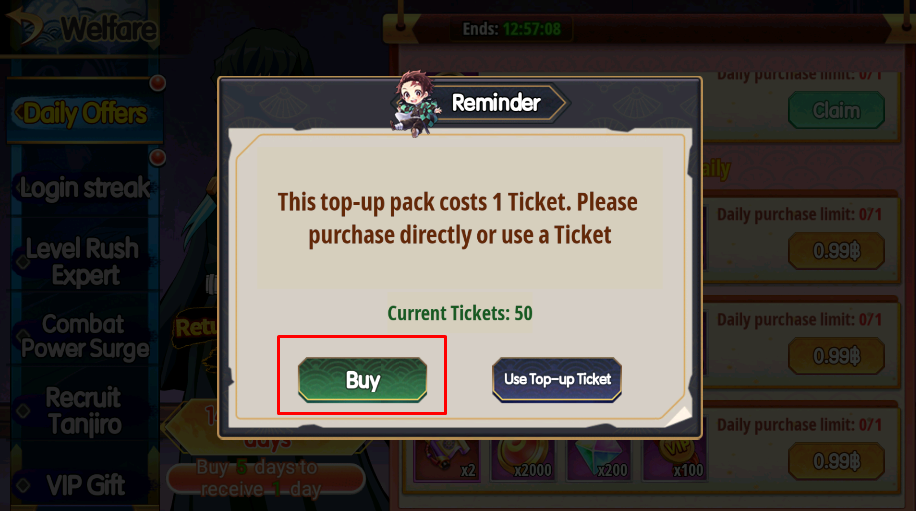Click the x200 diamond reward icon

[599, 460]
